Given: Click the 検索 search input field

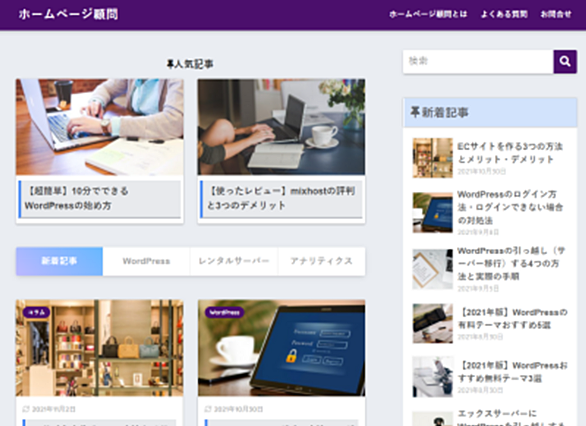Looking at the screenshot, I should (x=478, y=61).
